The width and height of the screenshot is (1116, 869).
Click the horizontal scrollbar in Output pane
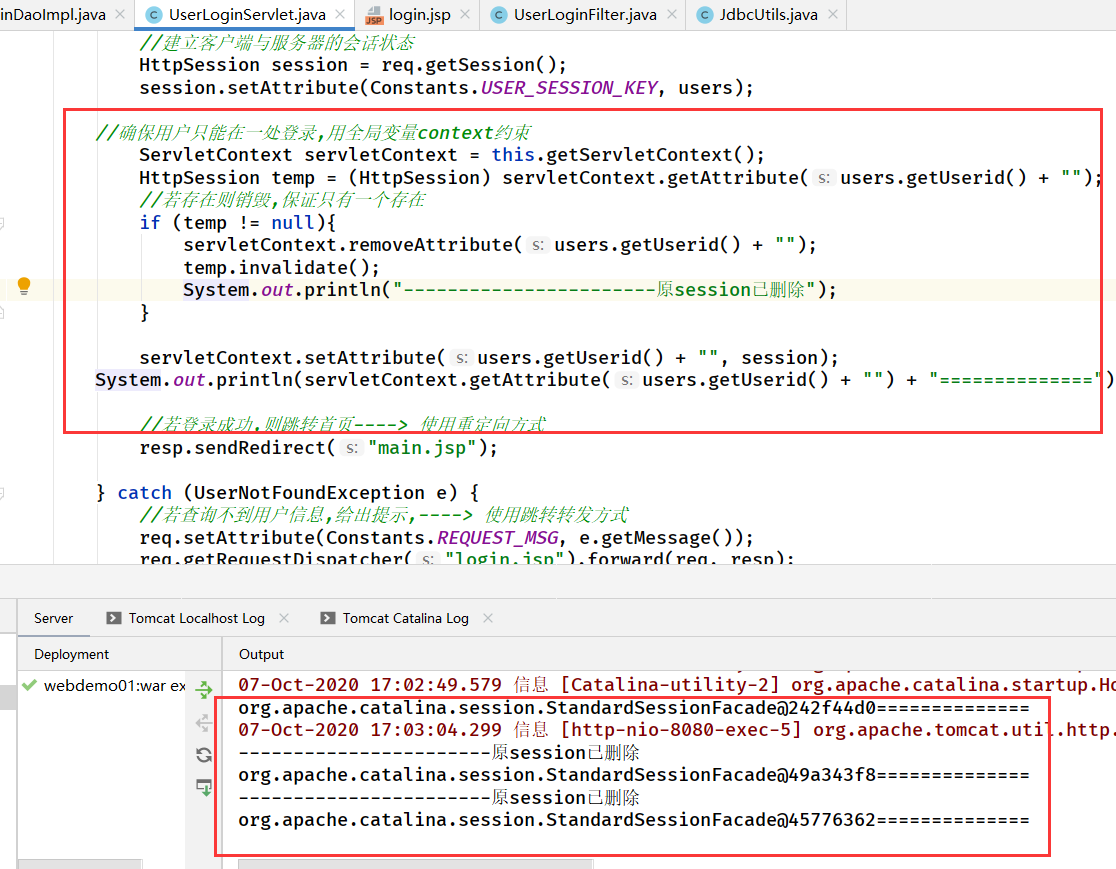[x=416, y=864]
